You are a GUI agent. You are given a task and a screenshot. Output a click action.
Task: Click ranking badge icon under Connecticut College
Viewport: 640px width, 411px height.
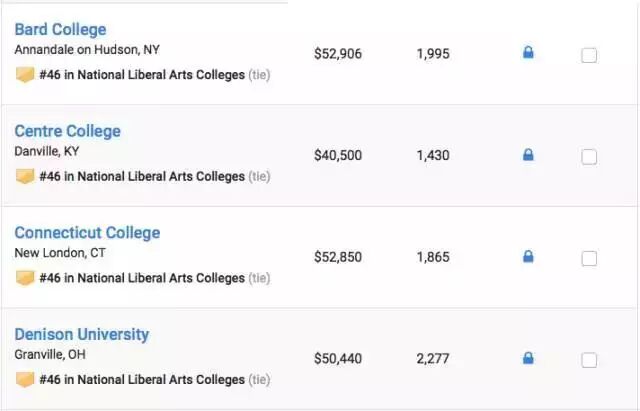pos(25,278)
